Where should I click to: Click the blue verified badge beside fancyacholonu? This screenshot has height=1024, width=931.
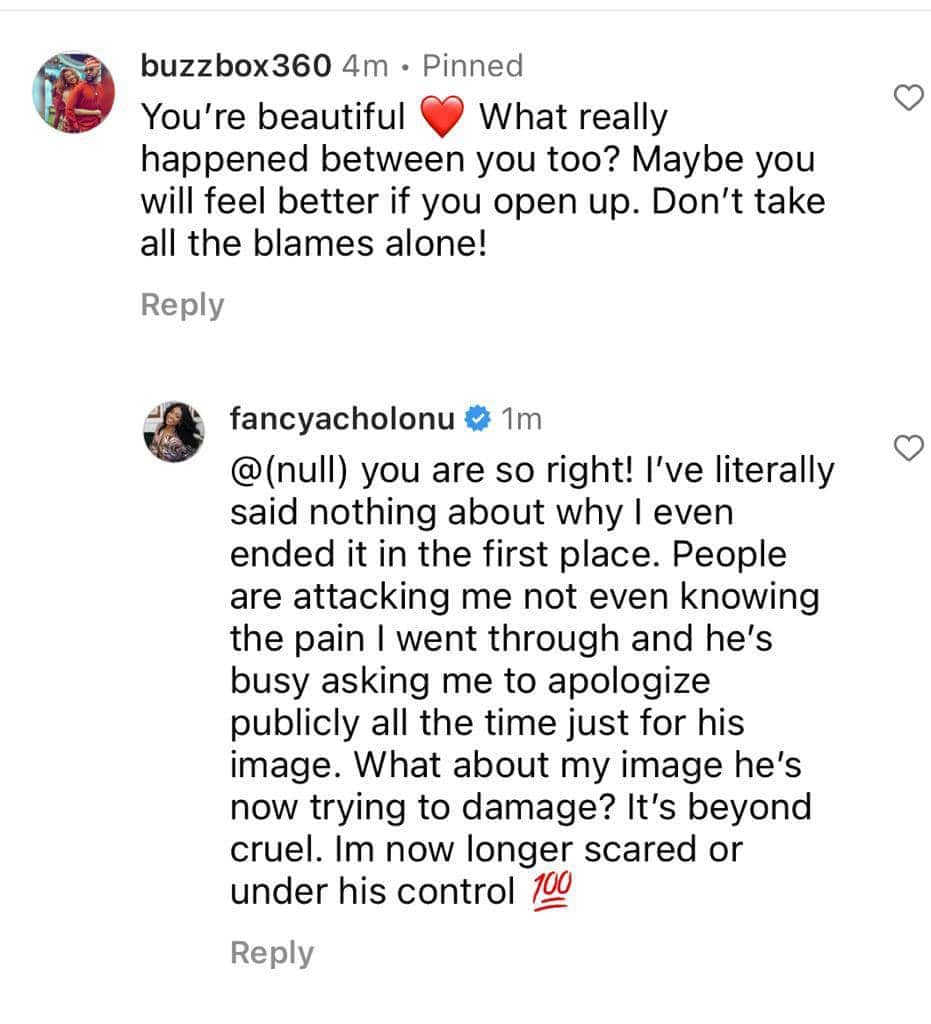point(479,420)
